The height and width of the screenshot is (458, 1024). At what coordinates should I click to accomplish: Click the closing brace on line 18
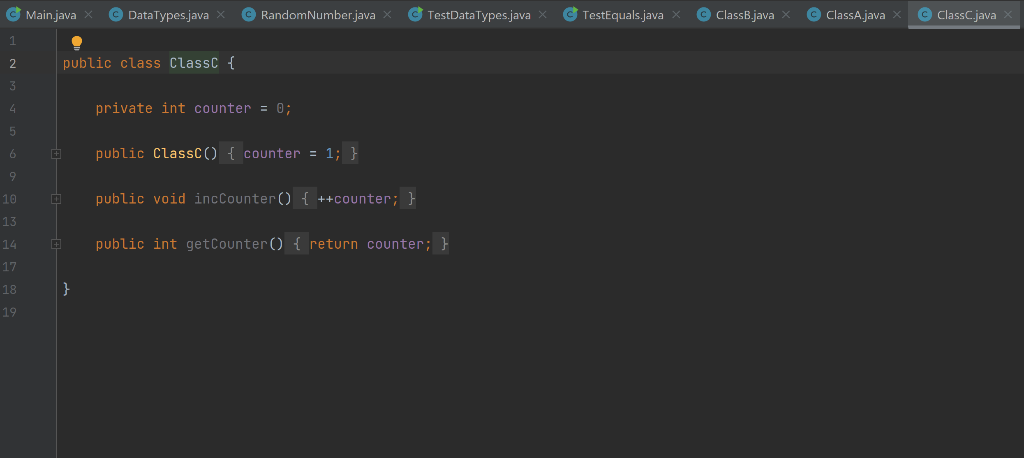click(66, 289)
